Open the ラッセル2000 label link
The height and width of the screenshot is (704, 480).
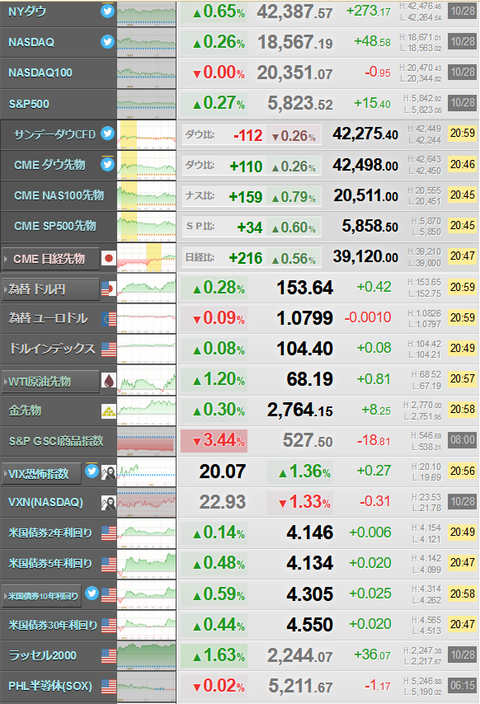[x=43, y=656]
